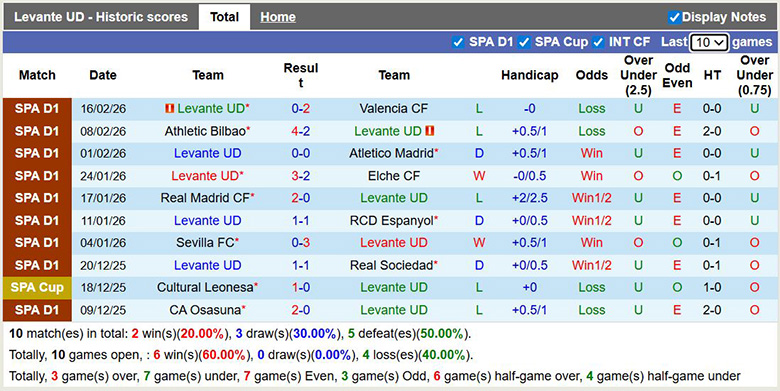Click the red card icon in the Athletic Bilbao row
Viewport: 780px width, 391px height.
[430, 131]
